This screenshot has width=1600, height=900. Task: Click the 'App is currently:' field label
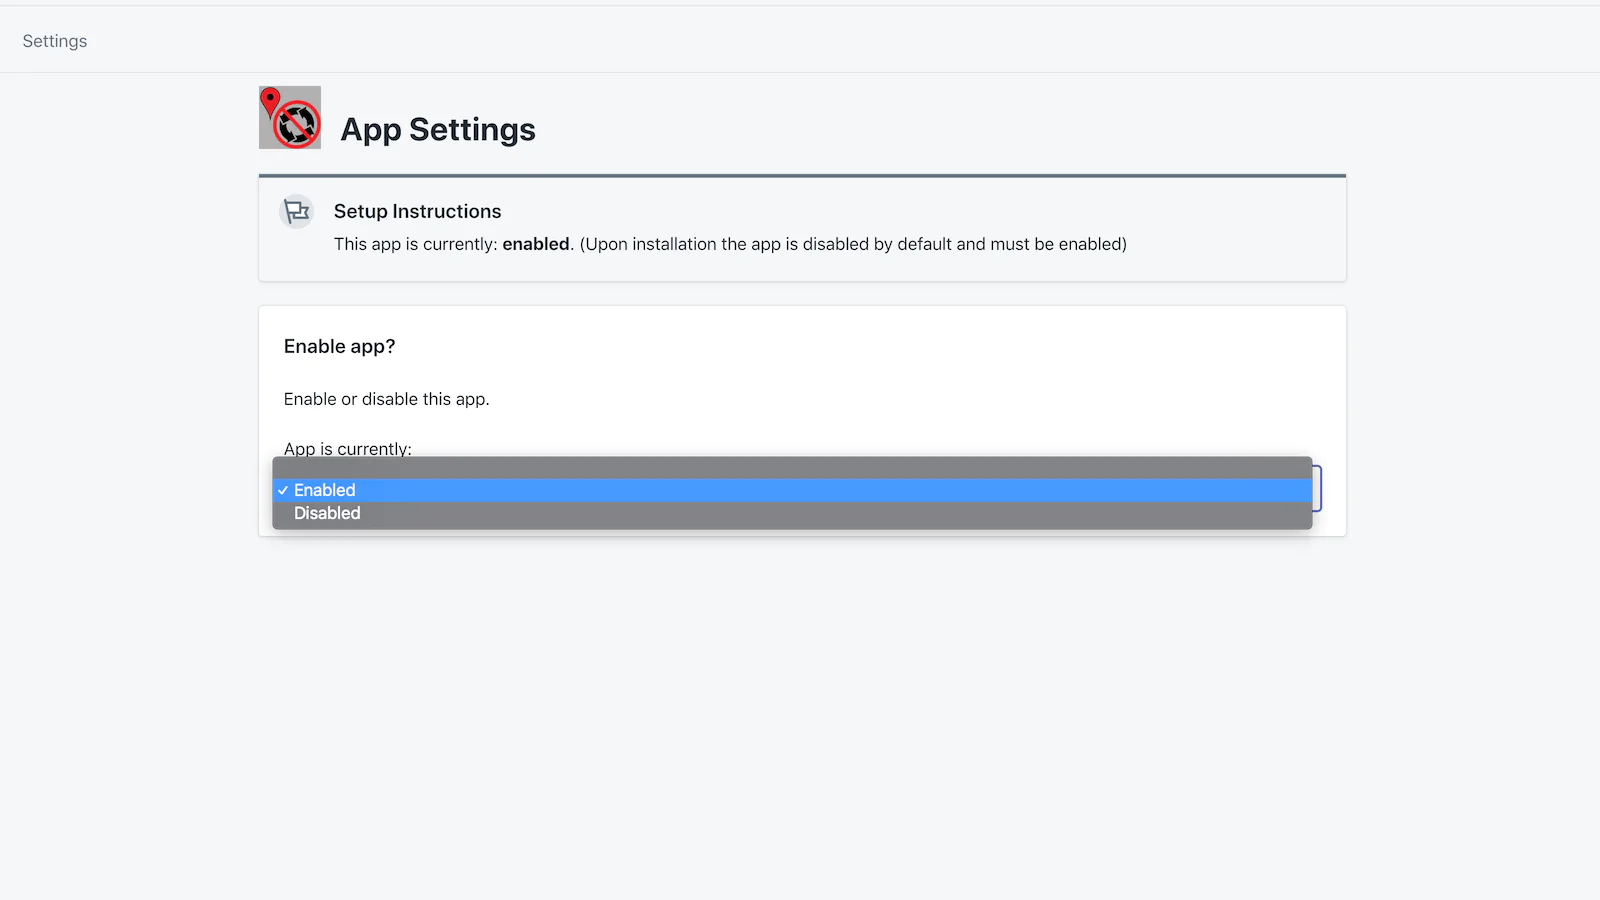[x=347, y=448]
